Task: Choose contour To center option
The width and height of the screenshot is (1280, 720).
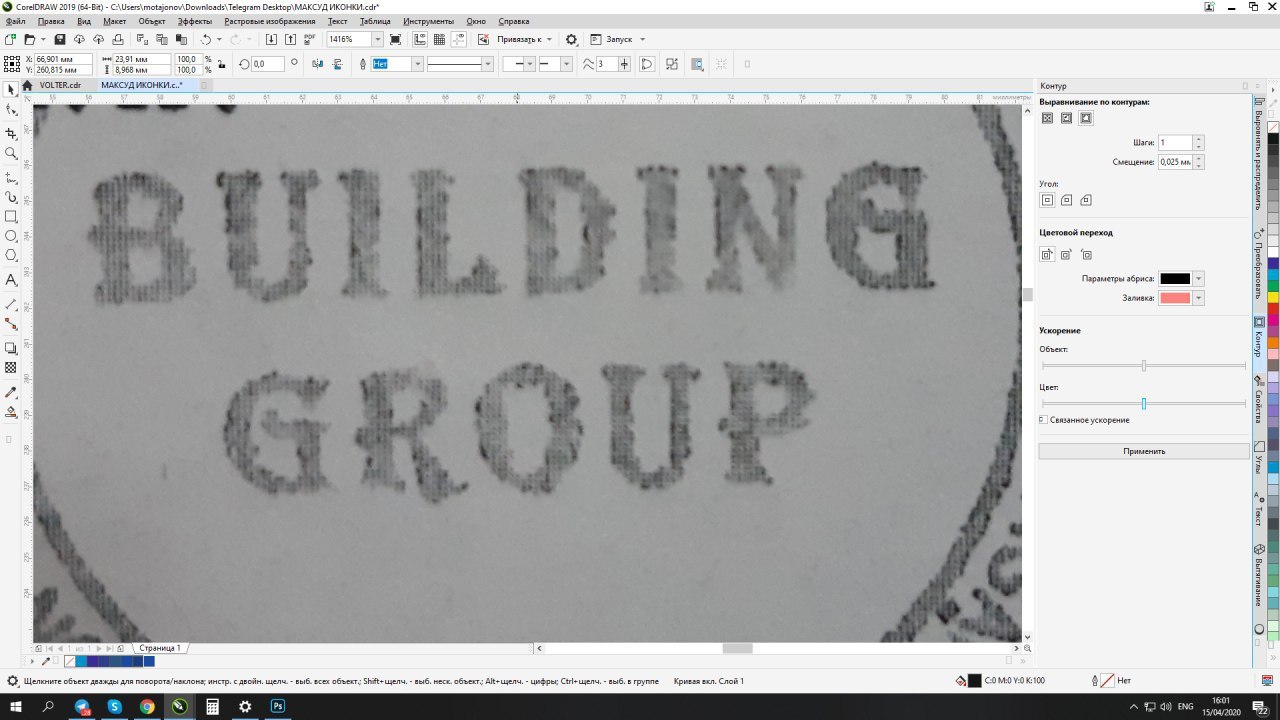Action: (1047, 118)
